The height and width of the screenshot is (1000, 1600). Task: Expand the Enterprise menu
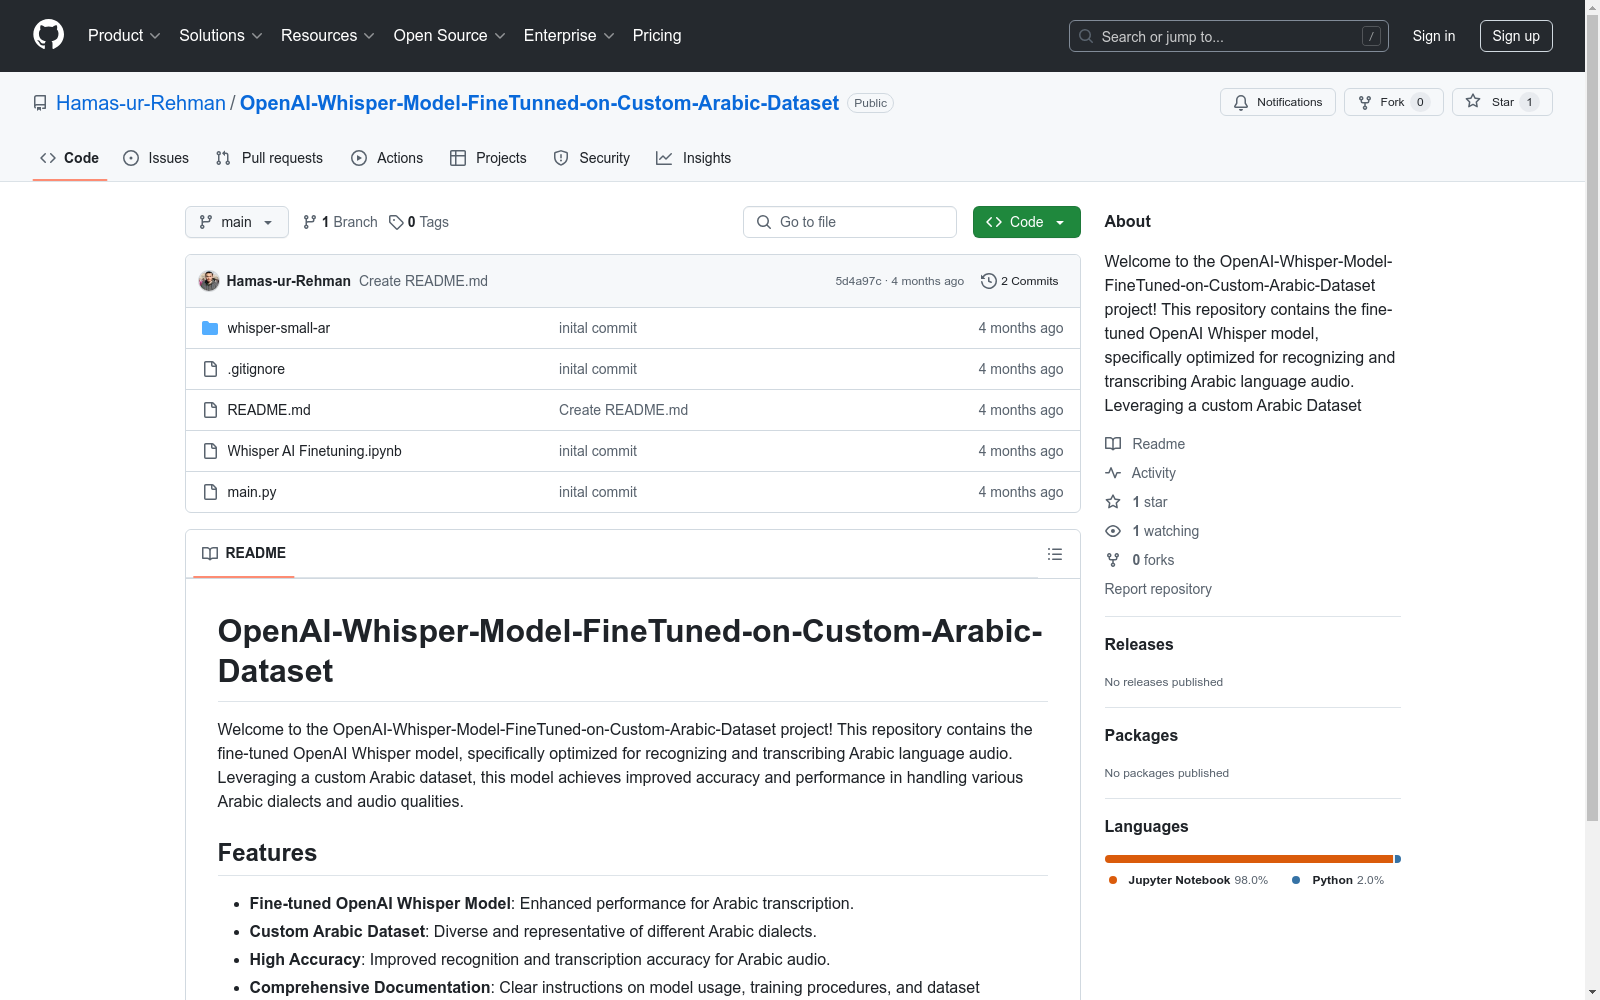click(569, 35)
